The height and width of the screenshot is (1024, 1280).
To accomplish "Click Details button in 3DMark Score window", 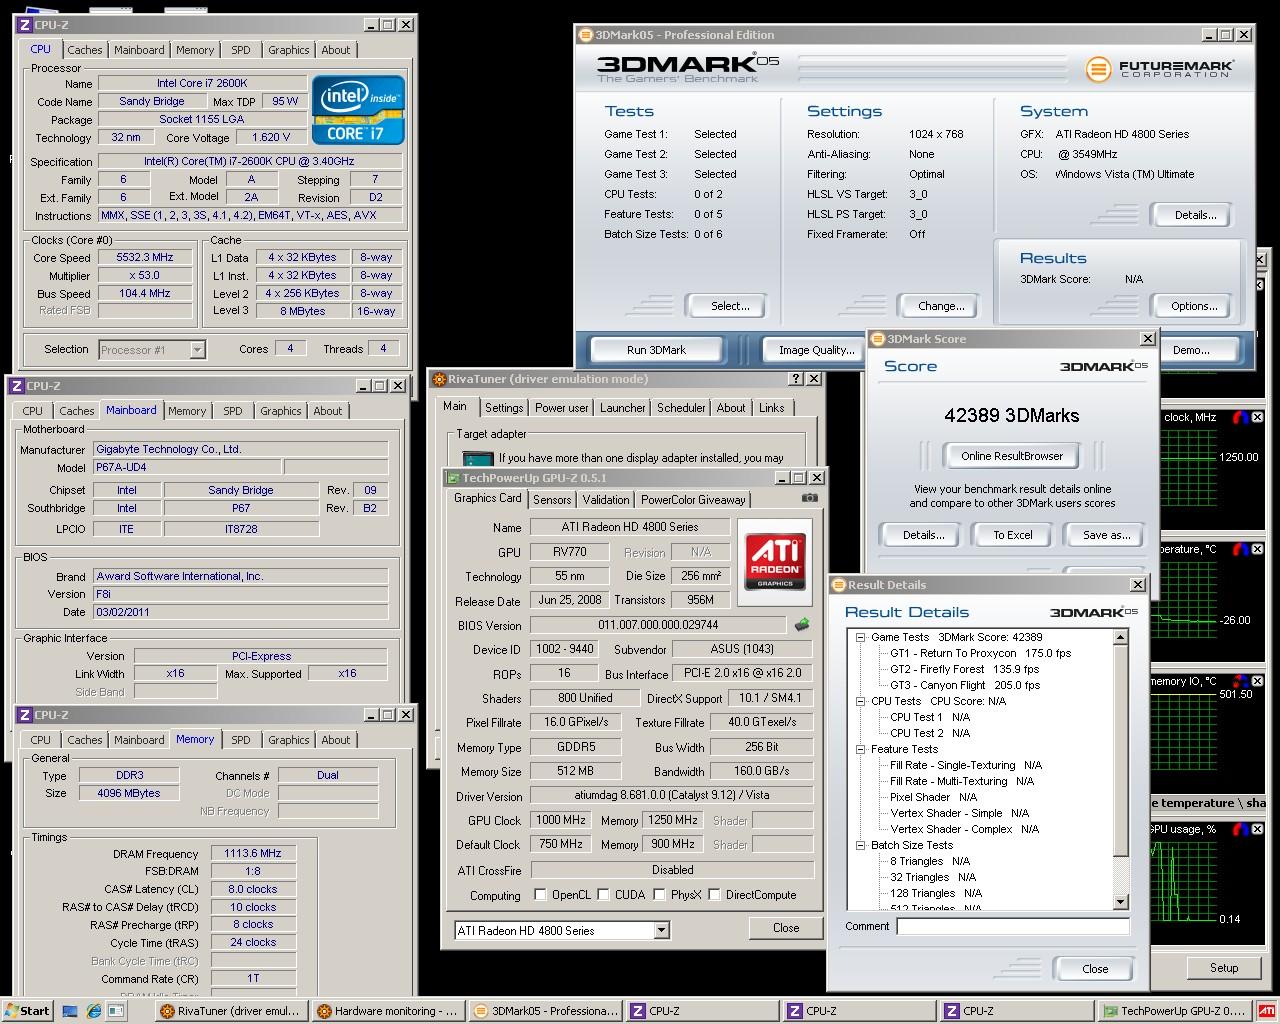I will 923,535.
